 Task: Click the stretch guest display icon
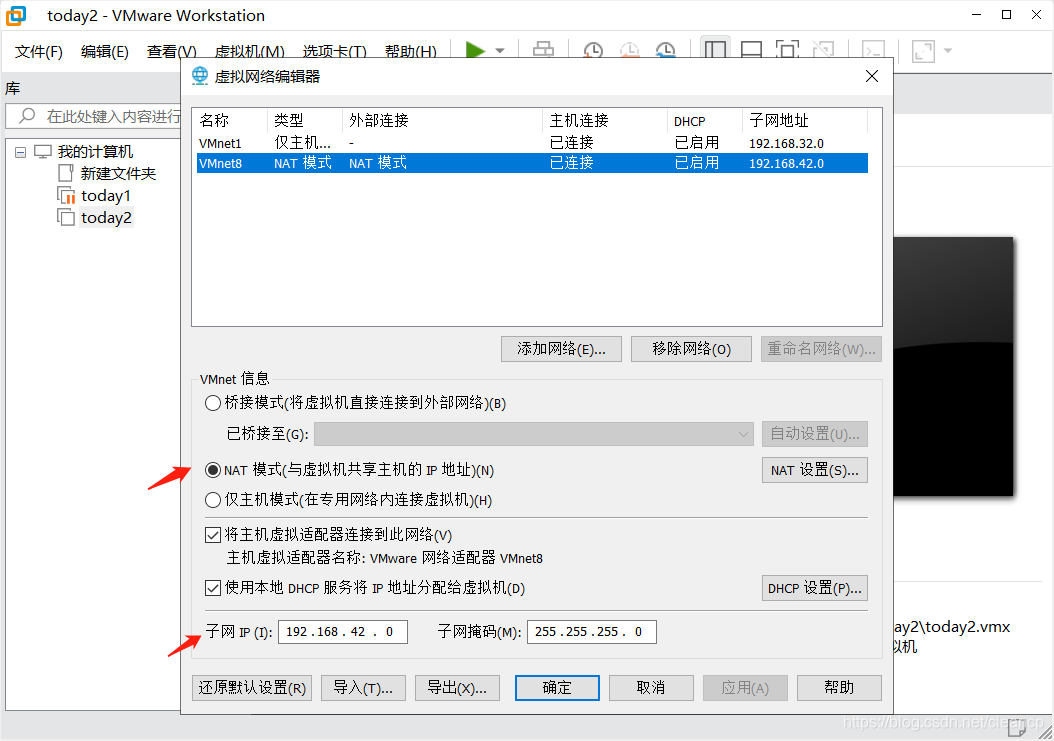[923, 51]
